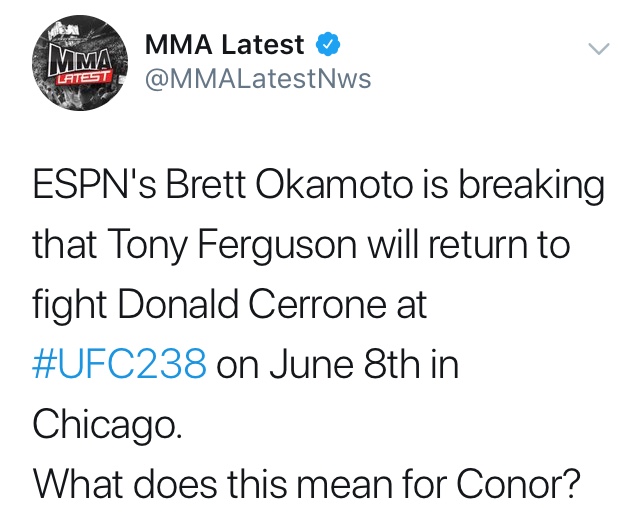Click the MMA logo lettering in avatar
The height and width of the screenshot is (525, 623).
pos(79,60)
